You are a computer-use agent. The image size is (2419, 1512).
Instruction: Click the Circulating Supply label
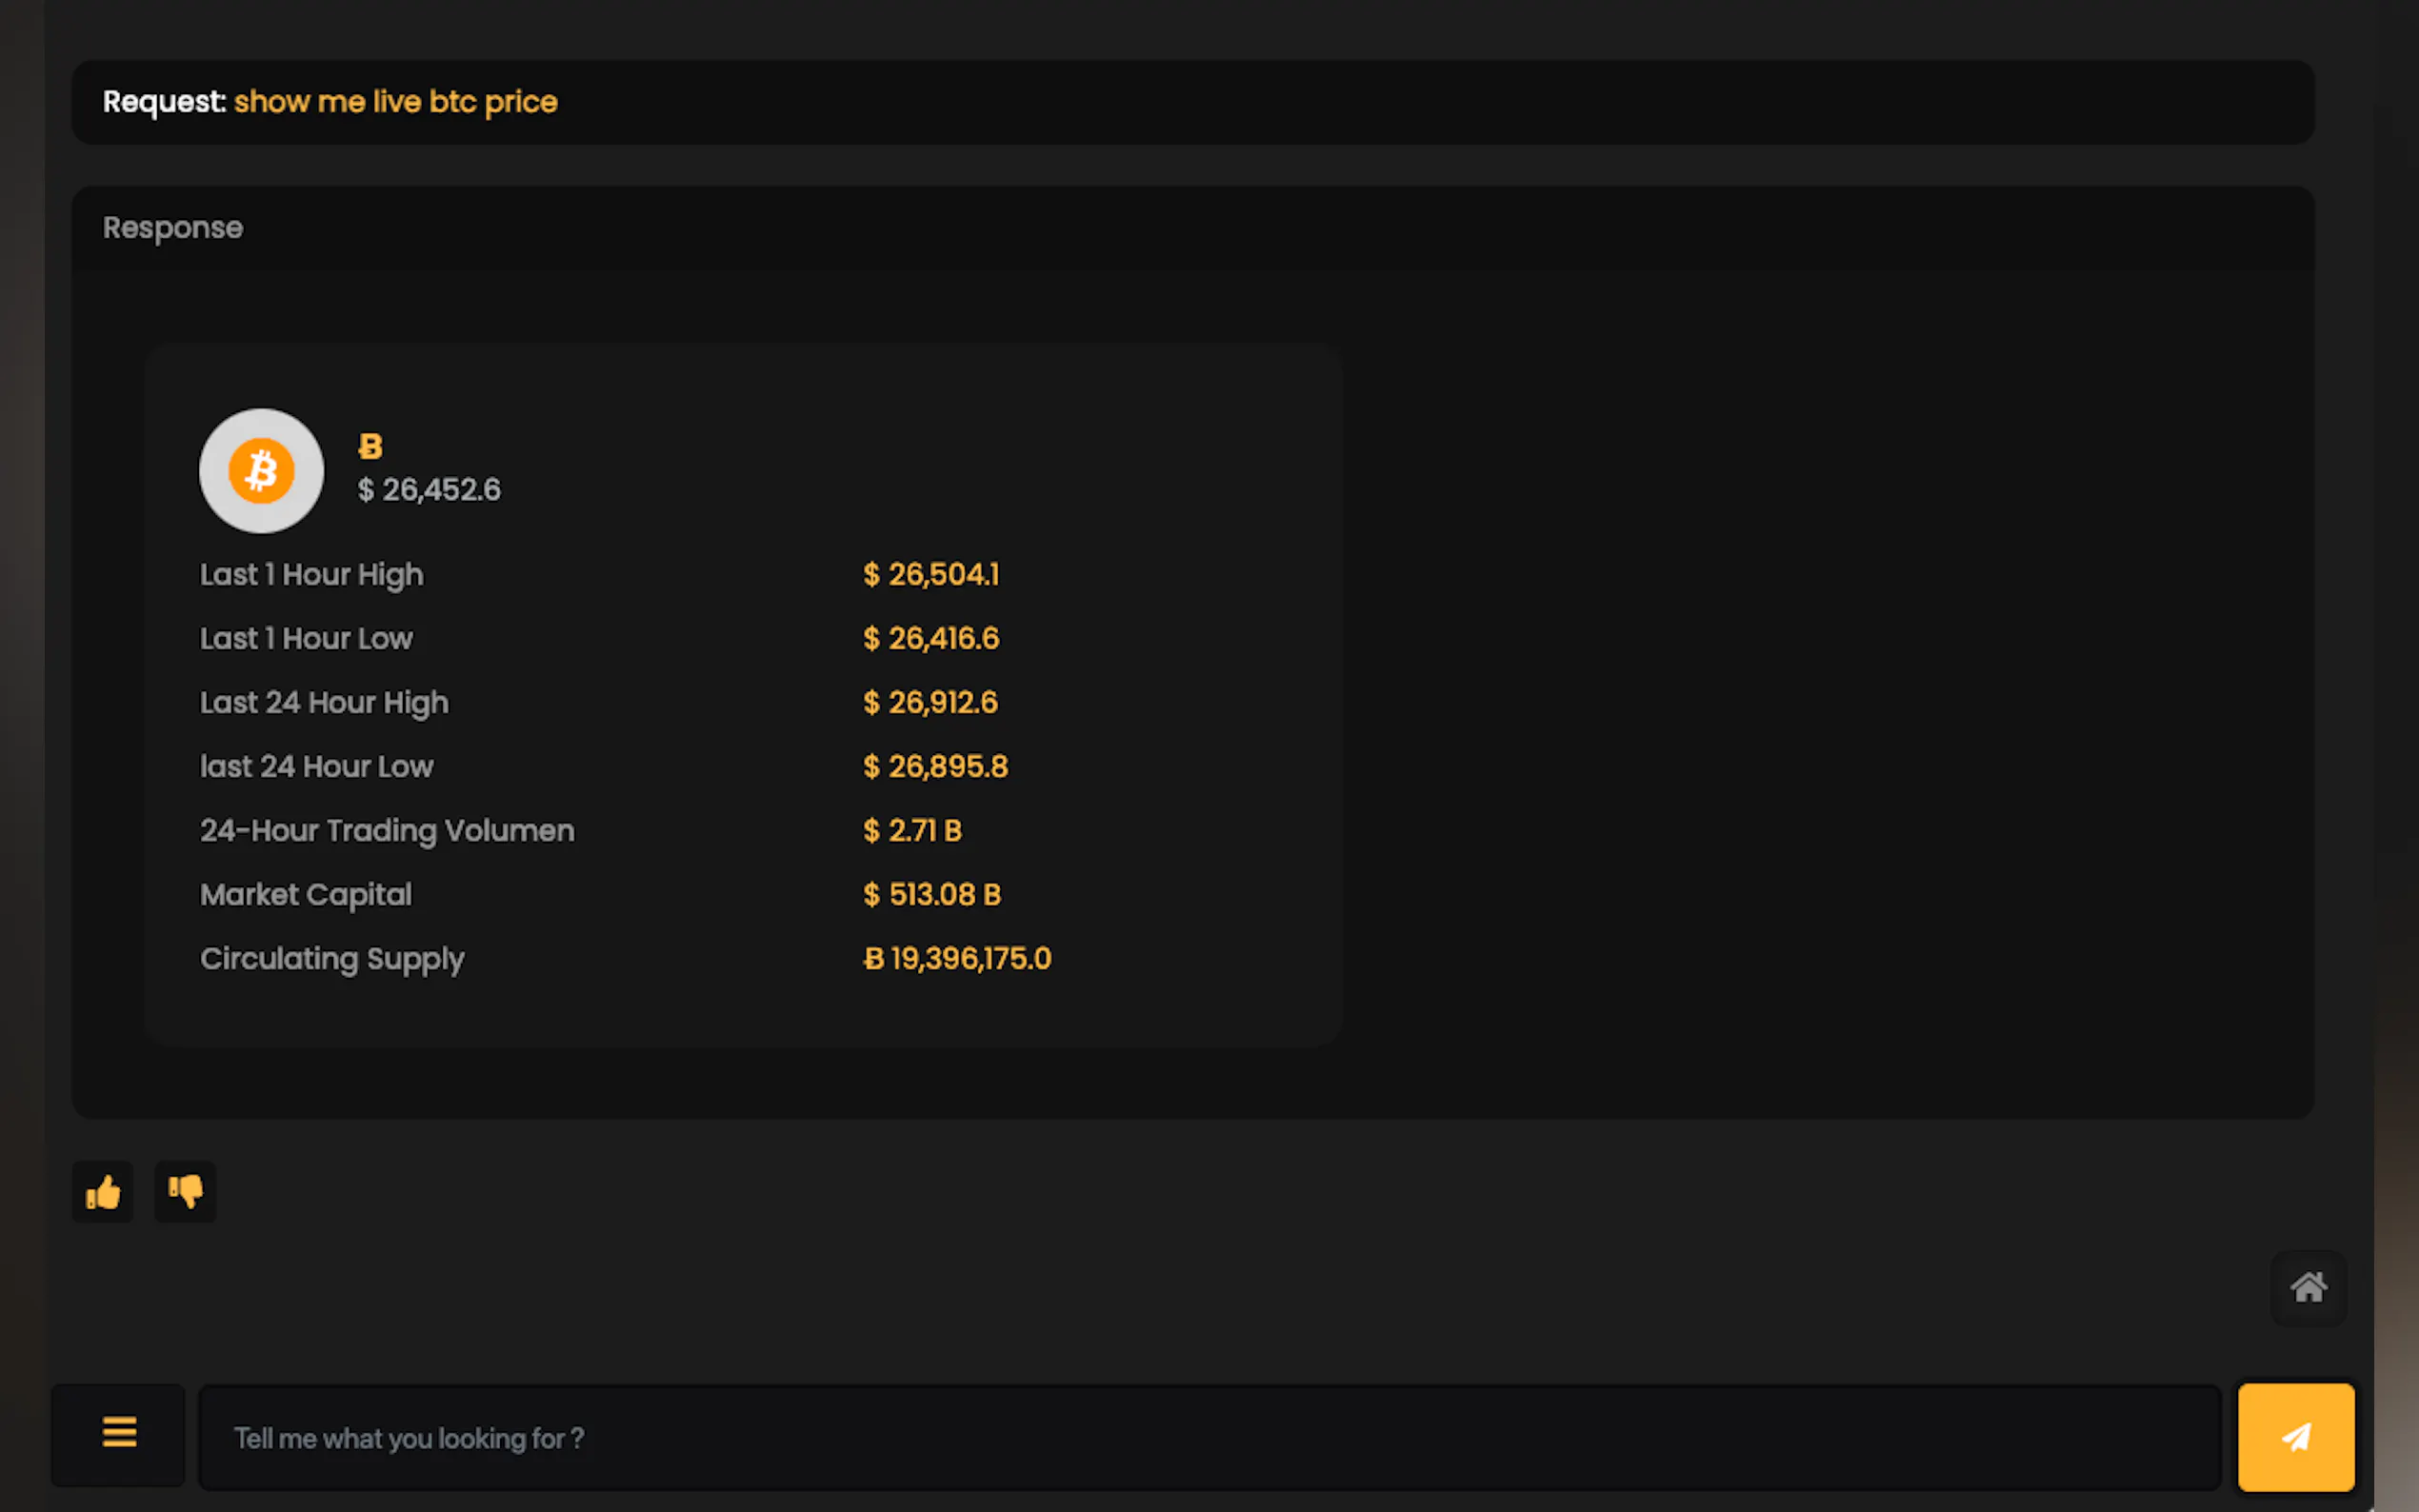click(332, 959)
